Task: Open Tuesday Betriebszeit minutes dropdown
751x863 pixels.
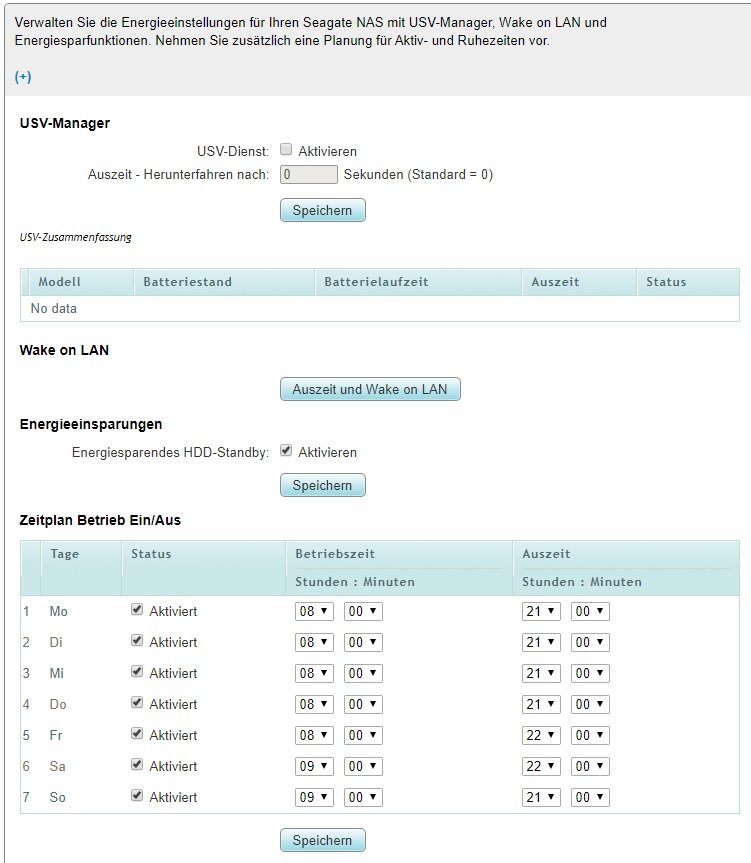Action: (363, 642)
